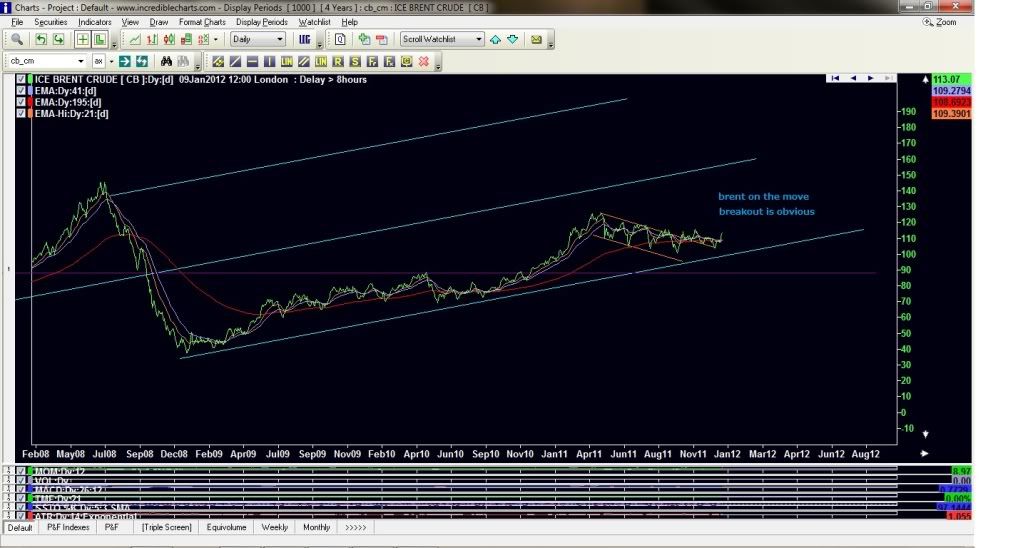Switch to the P&F Indexes tab
Screen dimensions: 1023x548
click(68, 527)
